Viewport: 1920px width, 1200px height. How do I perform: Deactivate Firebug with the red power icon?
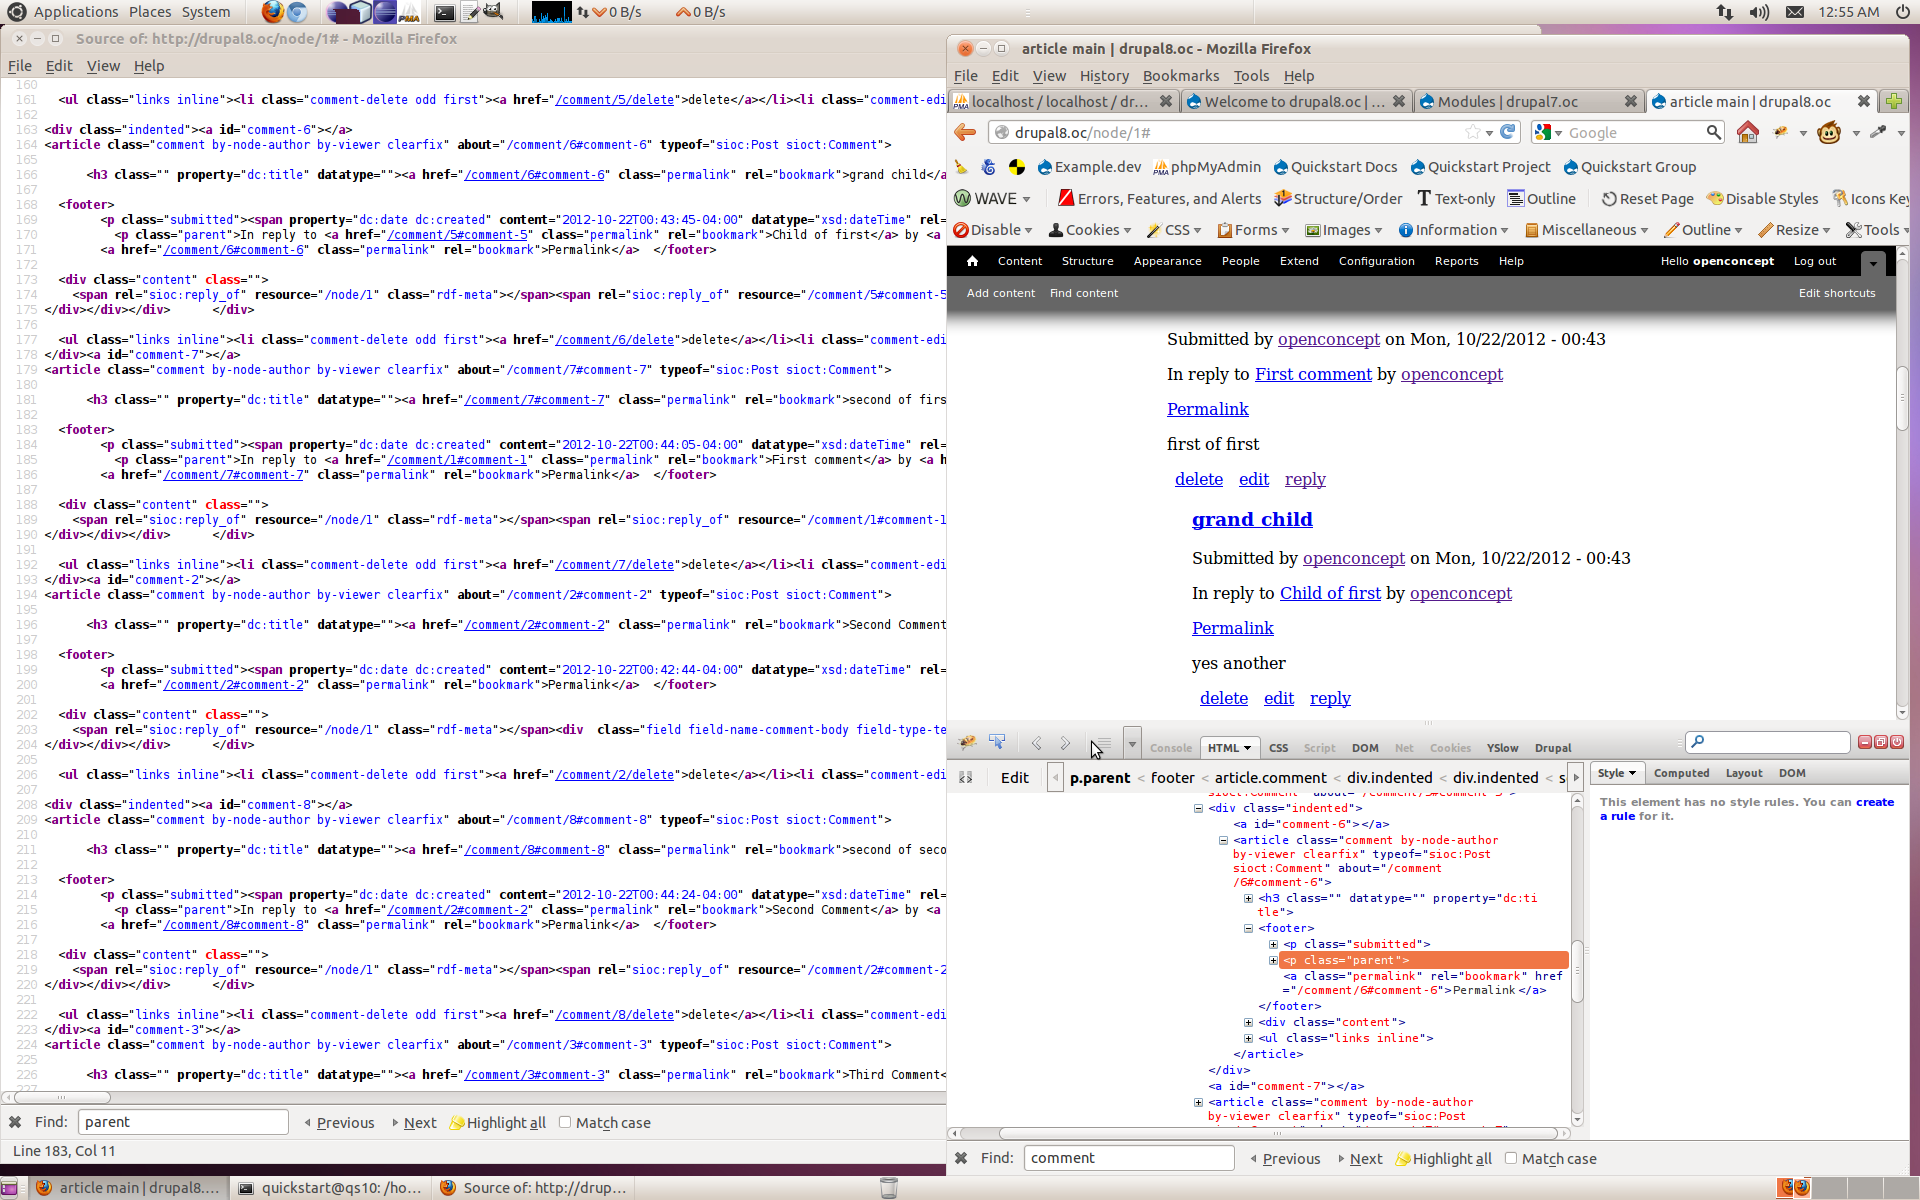click(x=1897, y=742)
